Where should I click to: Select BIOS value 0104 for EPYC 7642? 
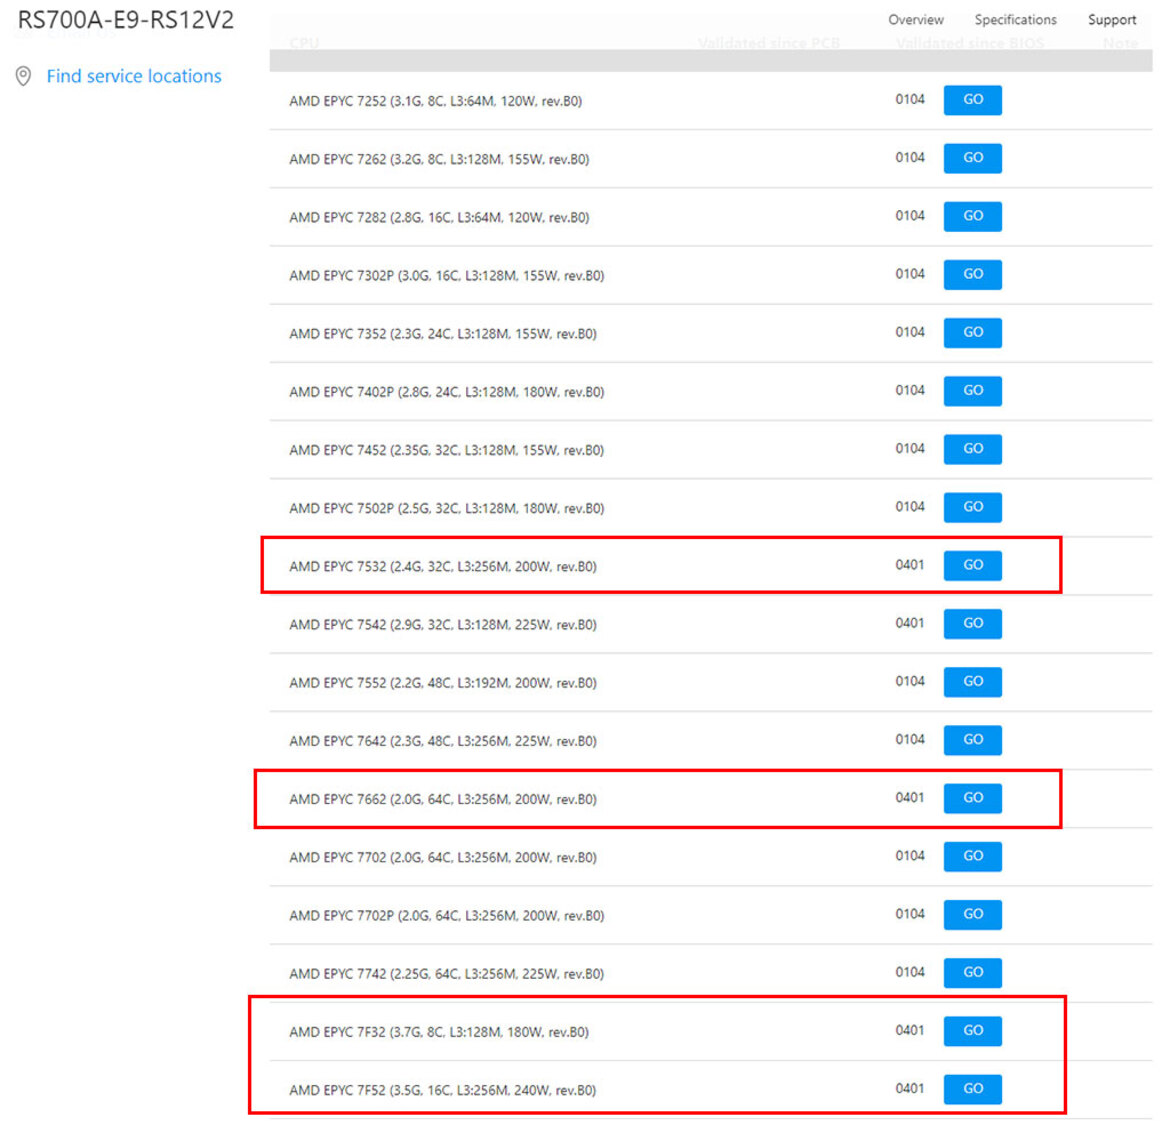point(910,739)
